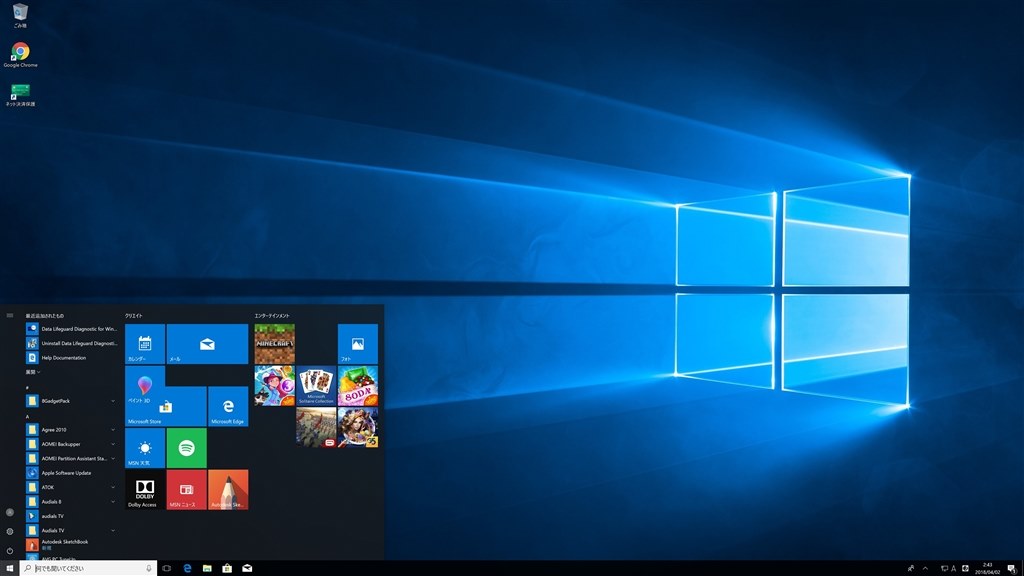Click the Windows Start button
Image resolution: width=1024 pixels, height=576 pixels.
pos(10,568)
